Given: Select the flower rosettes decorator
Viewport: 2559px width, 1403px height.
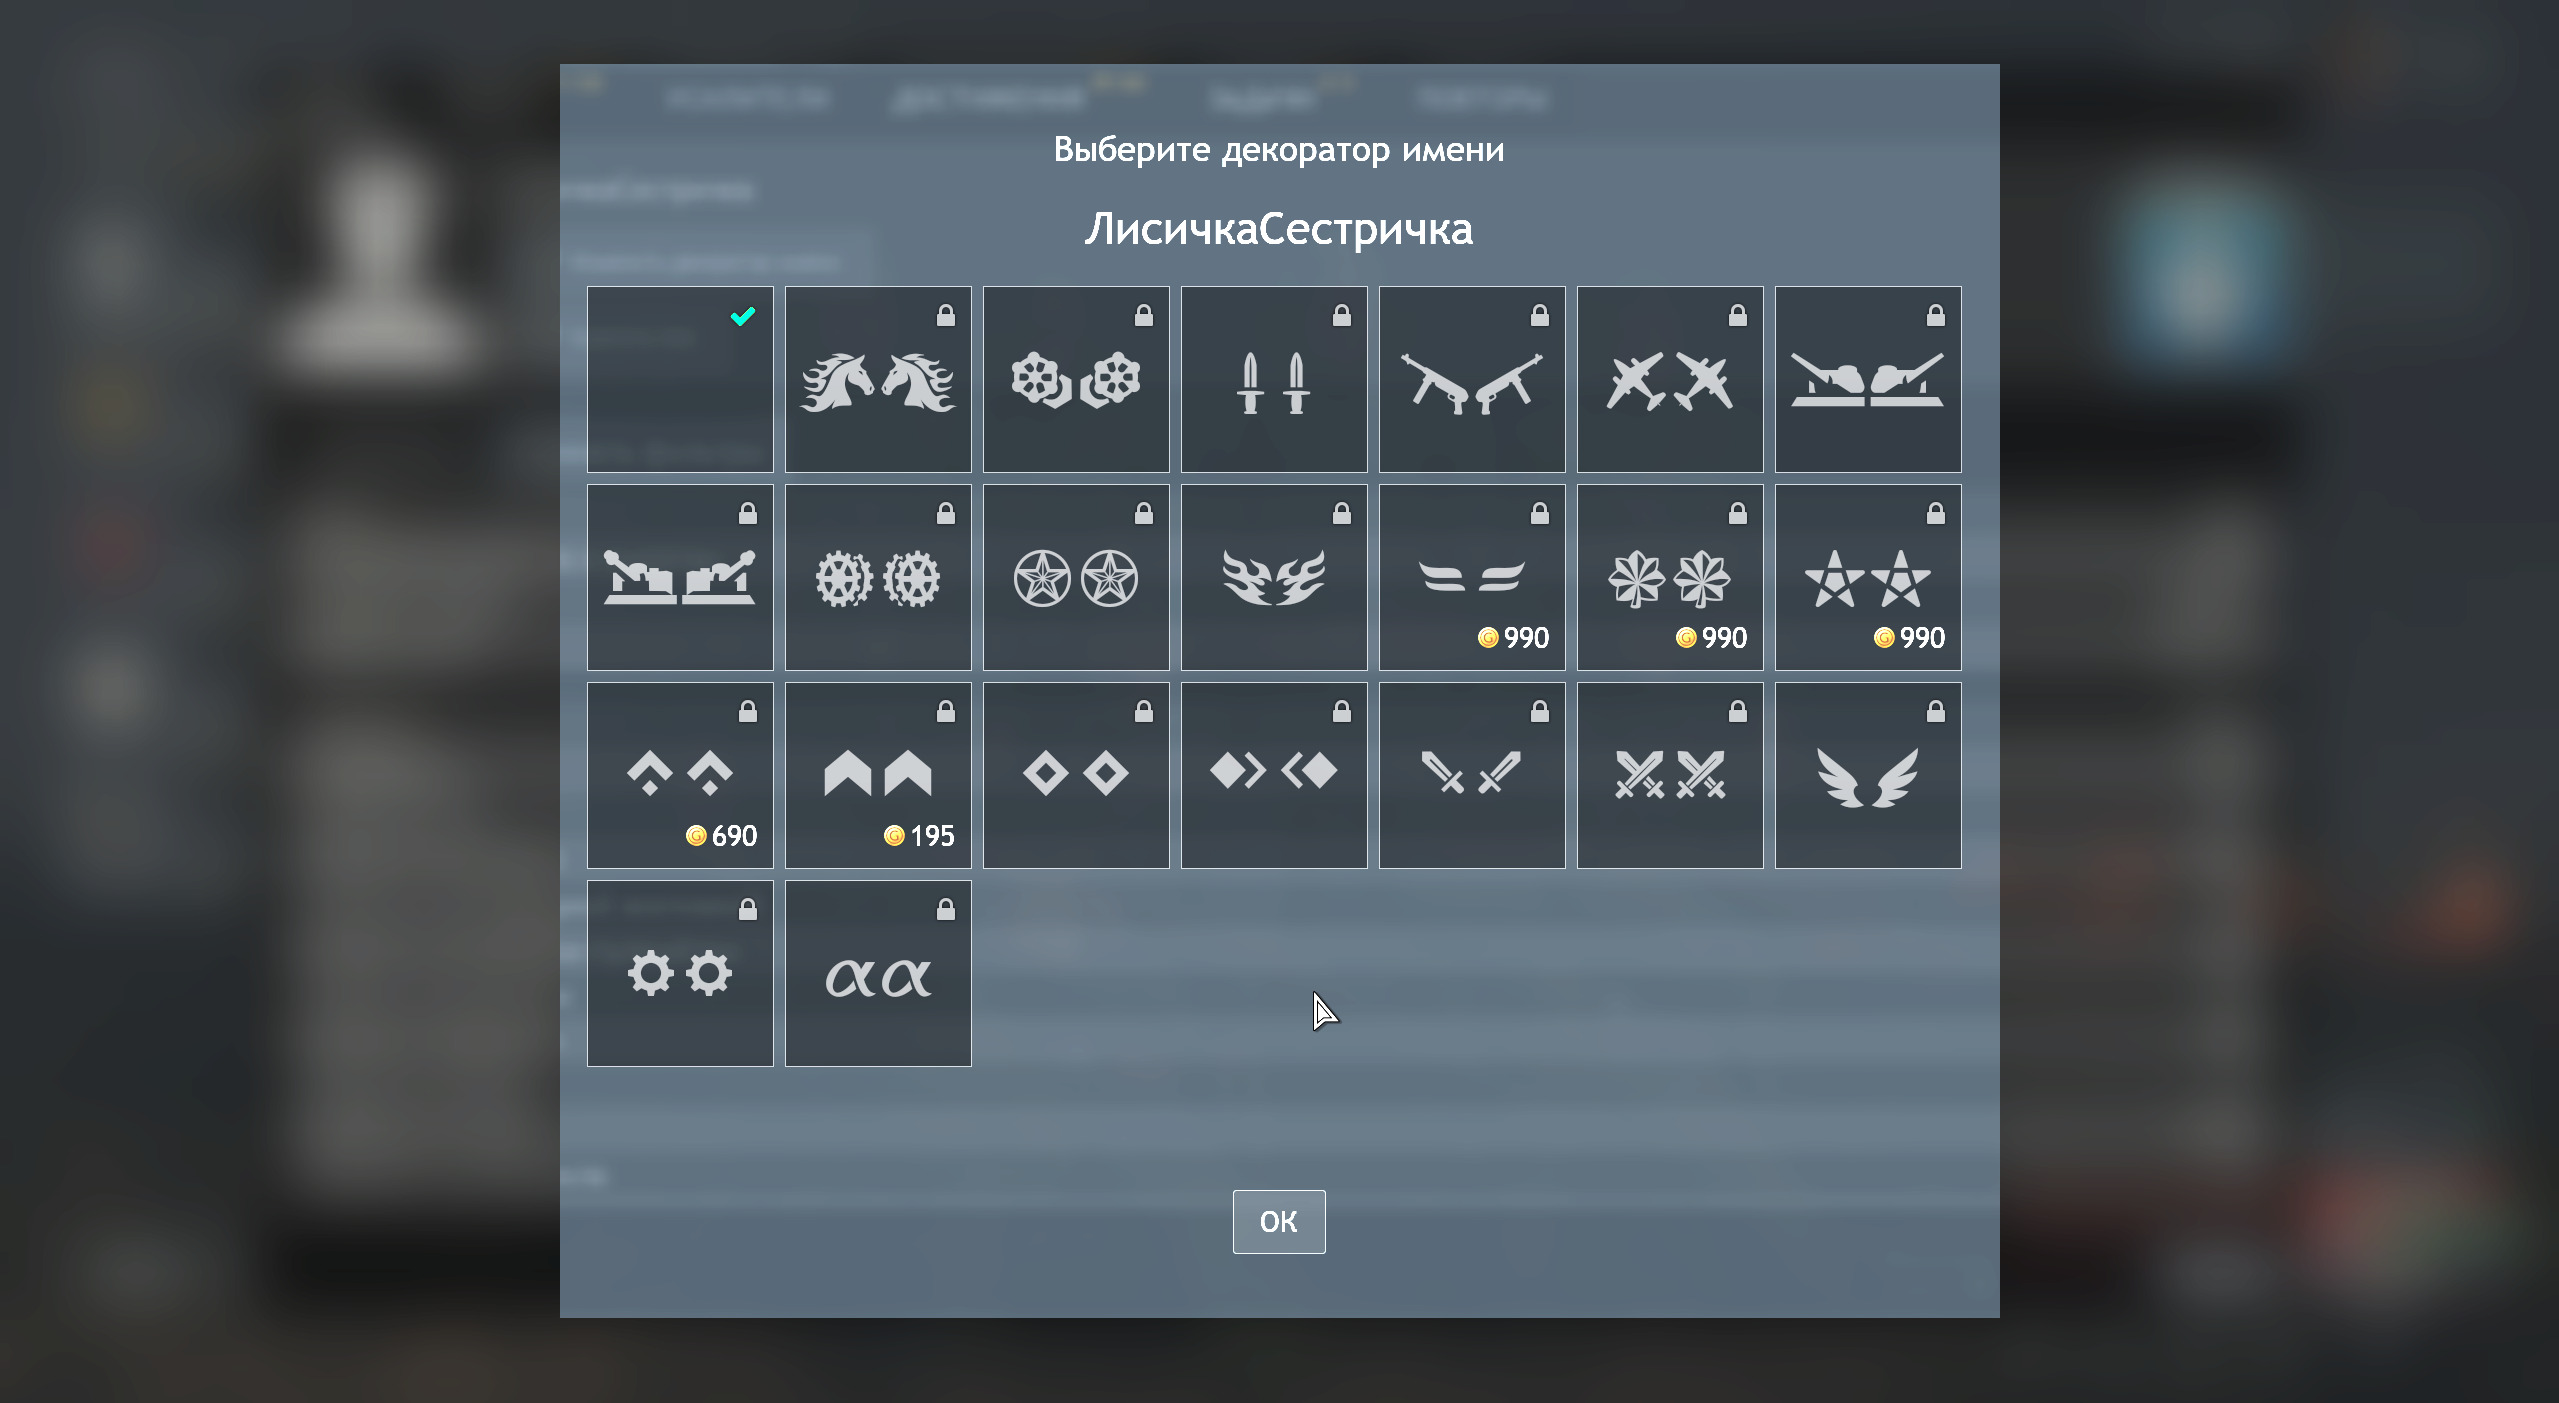Looking at the screenshot, I should [1075, 380].
